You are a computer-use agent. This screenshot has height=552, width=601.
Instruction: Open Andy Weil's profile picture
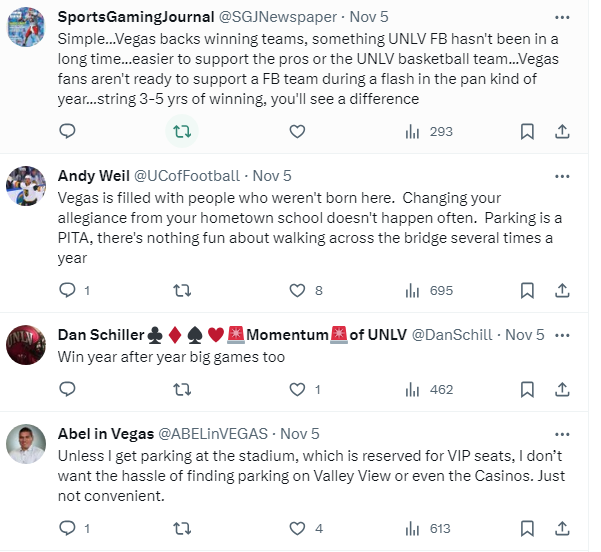click(x=27, y=187)
